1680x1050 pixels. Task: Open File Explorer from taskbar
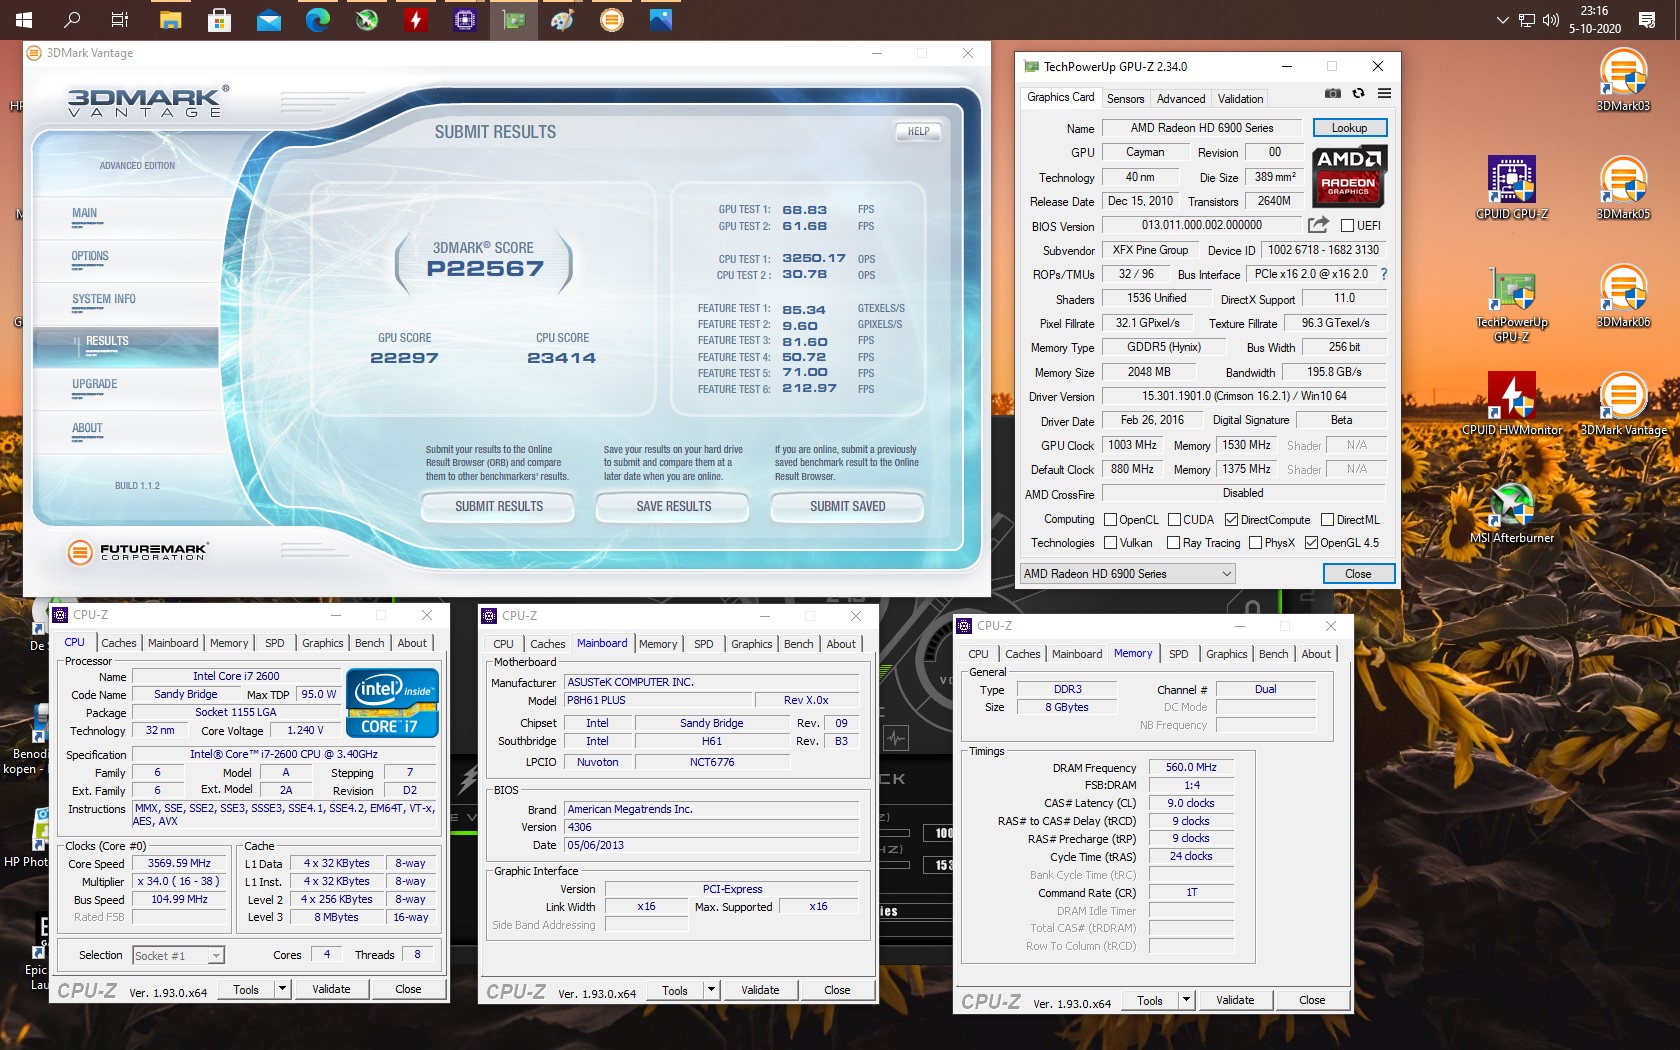[170, 19]
